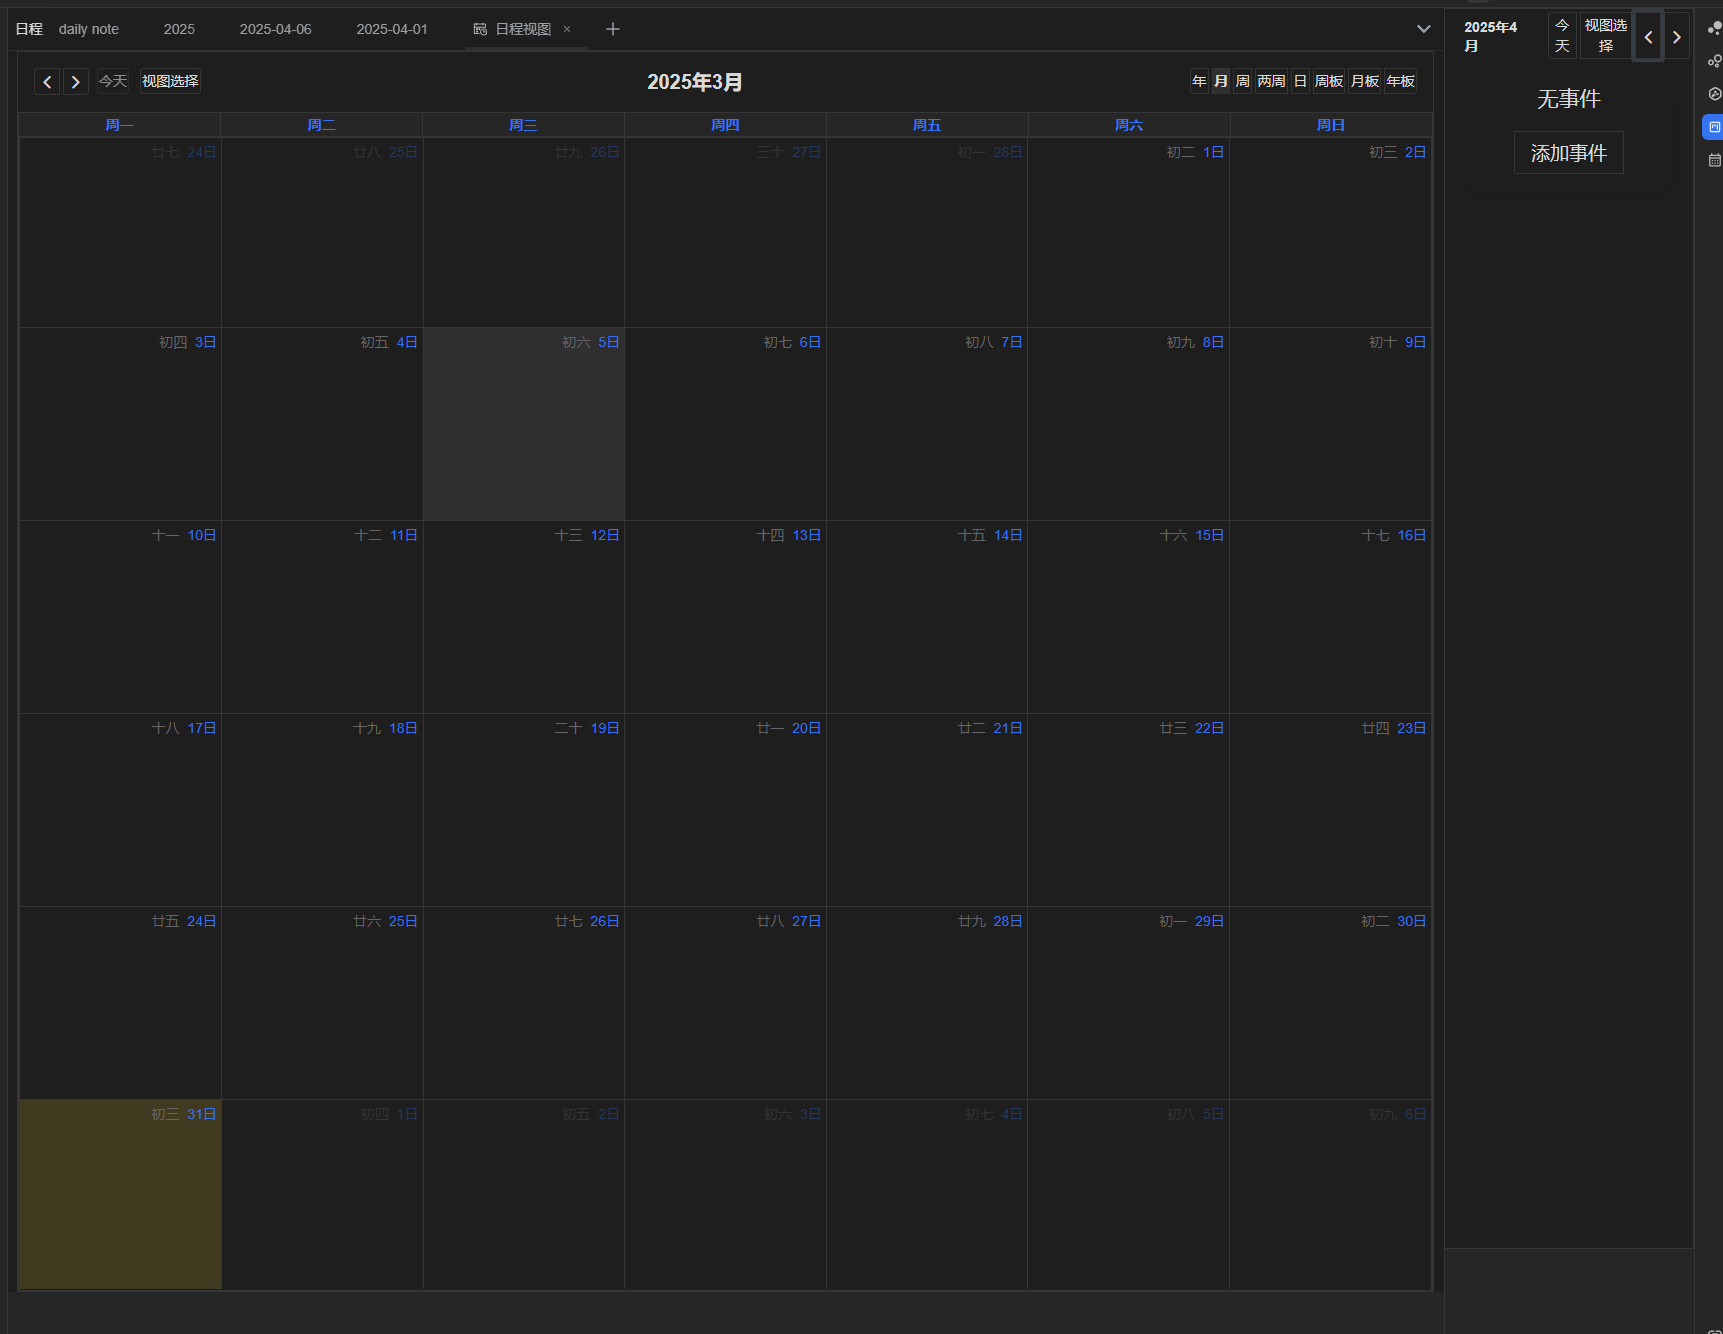Click 今天 button in main toolbar
The image size is (1723, 1334).
(113, 81)
